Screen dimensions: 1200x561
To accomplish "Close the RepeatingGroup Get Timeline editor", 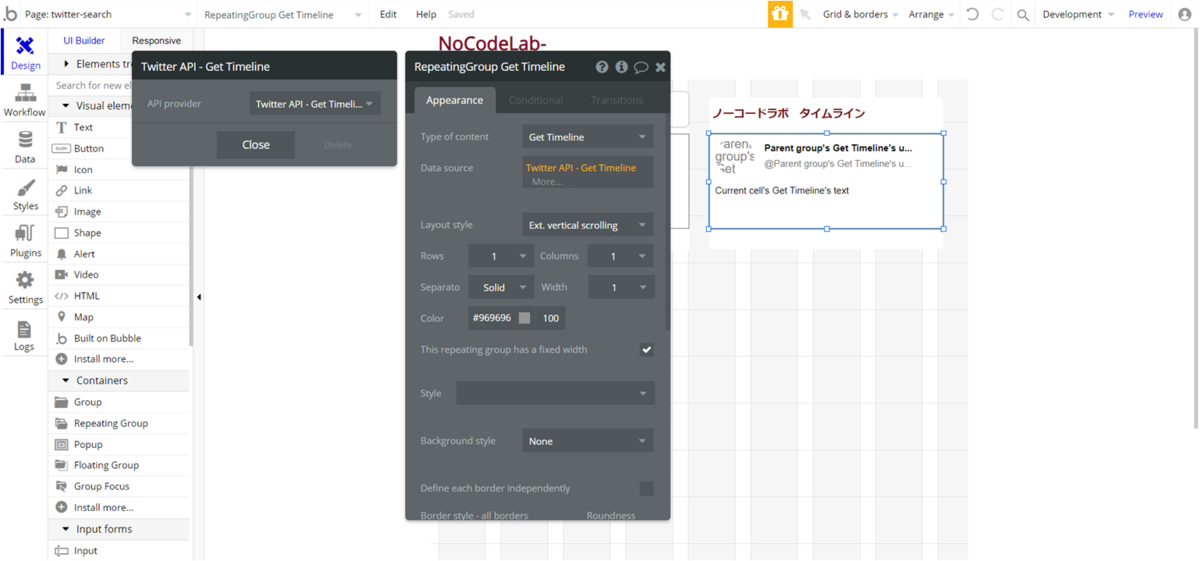I will [x=660, y=67].
